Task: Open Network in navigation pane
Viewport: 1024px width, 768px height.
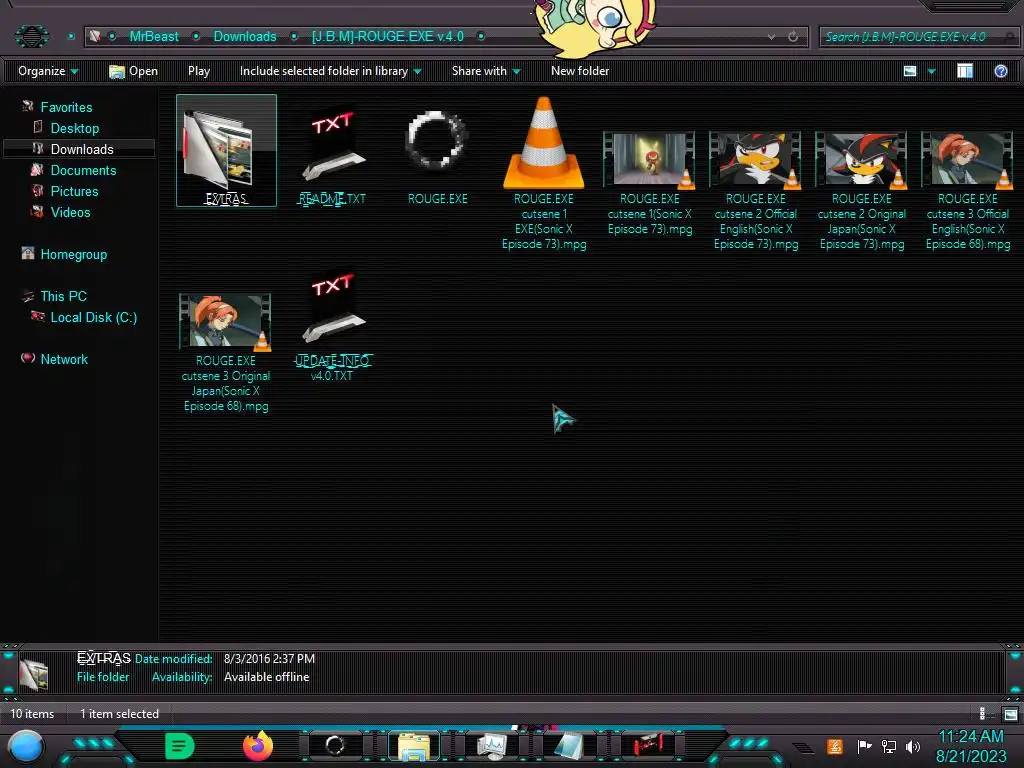Action: pos(63,359)
